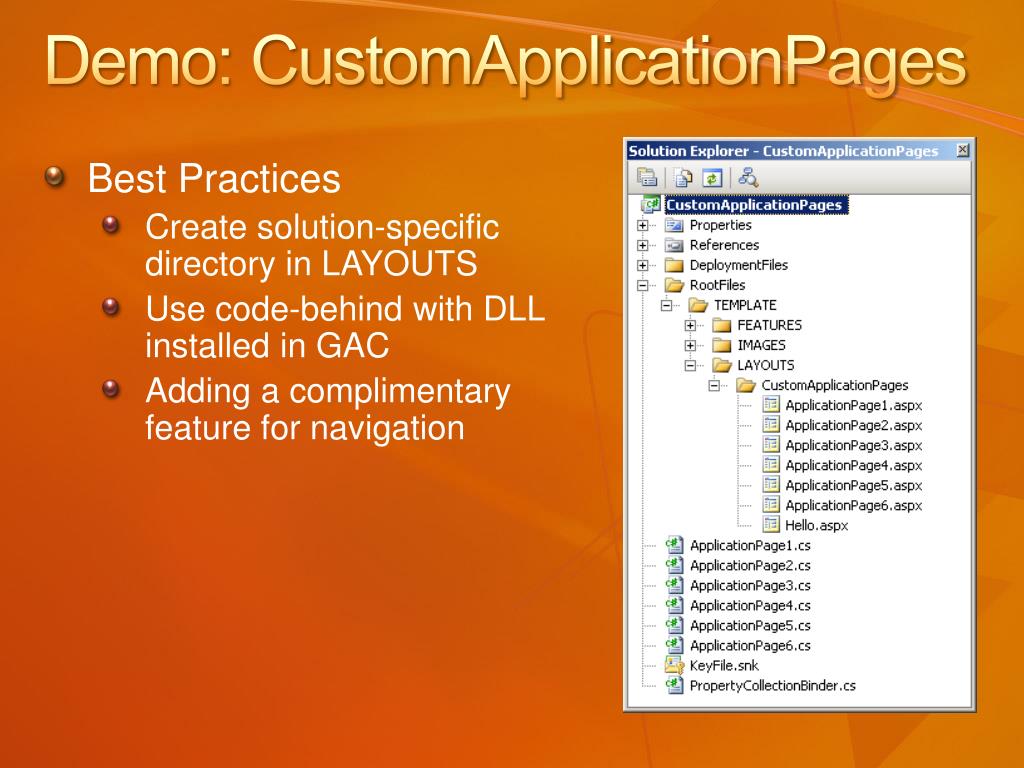Select the ApplicationPage4.aspx file name

(854, 465)
